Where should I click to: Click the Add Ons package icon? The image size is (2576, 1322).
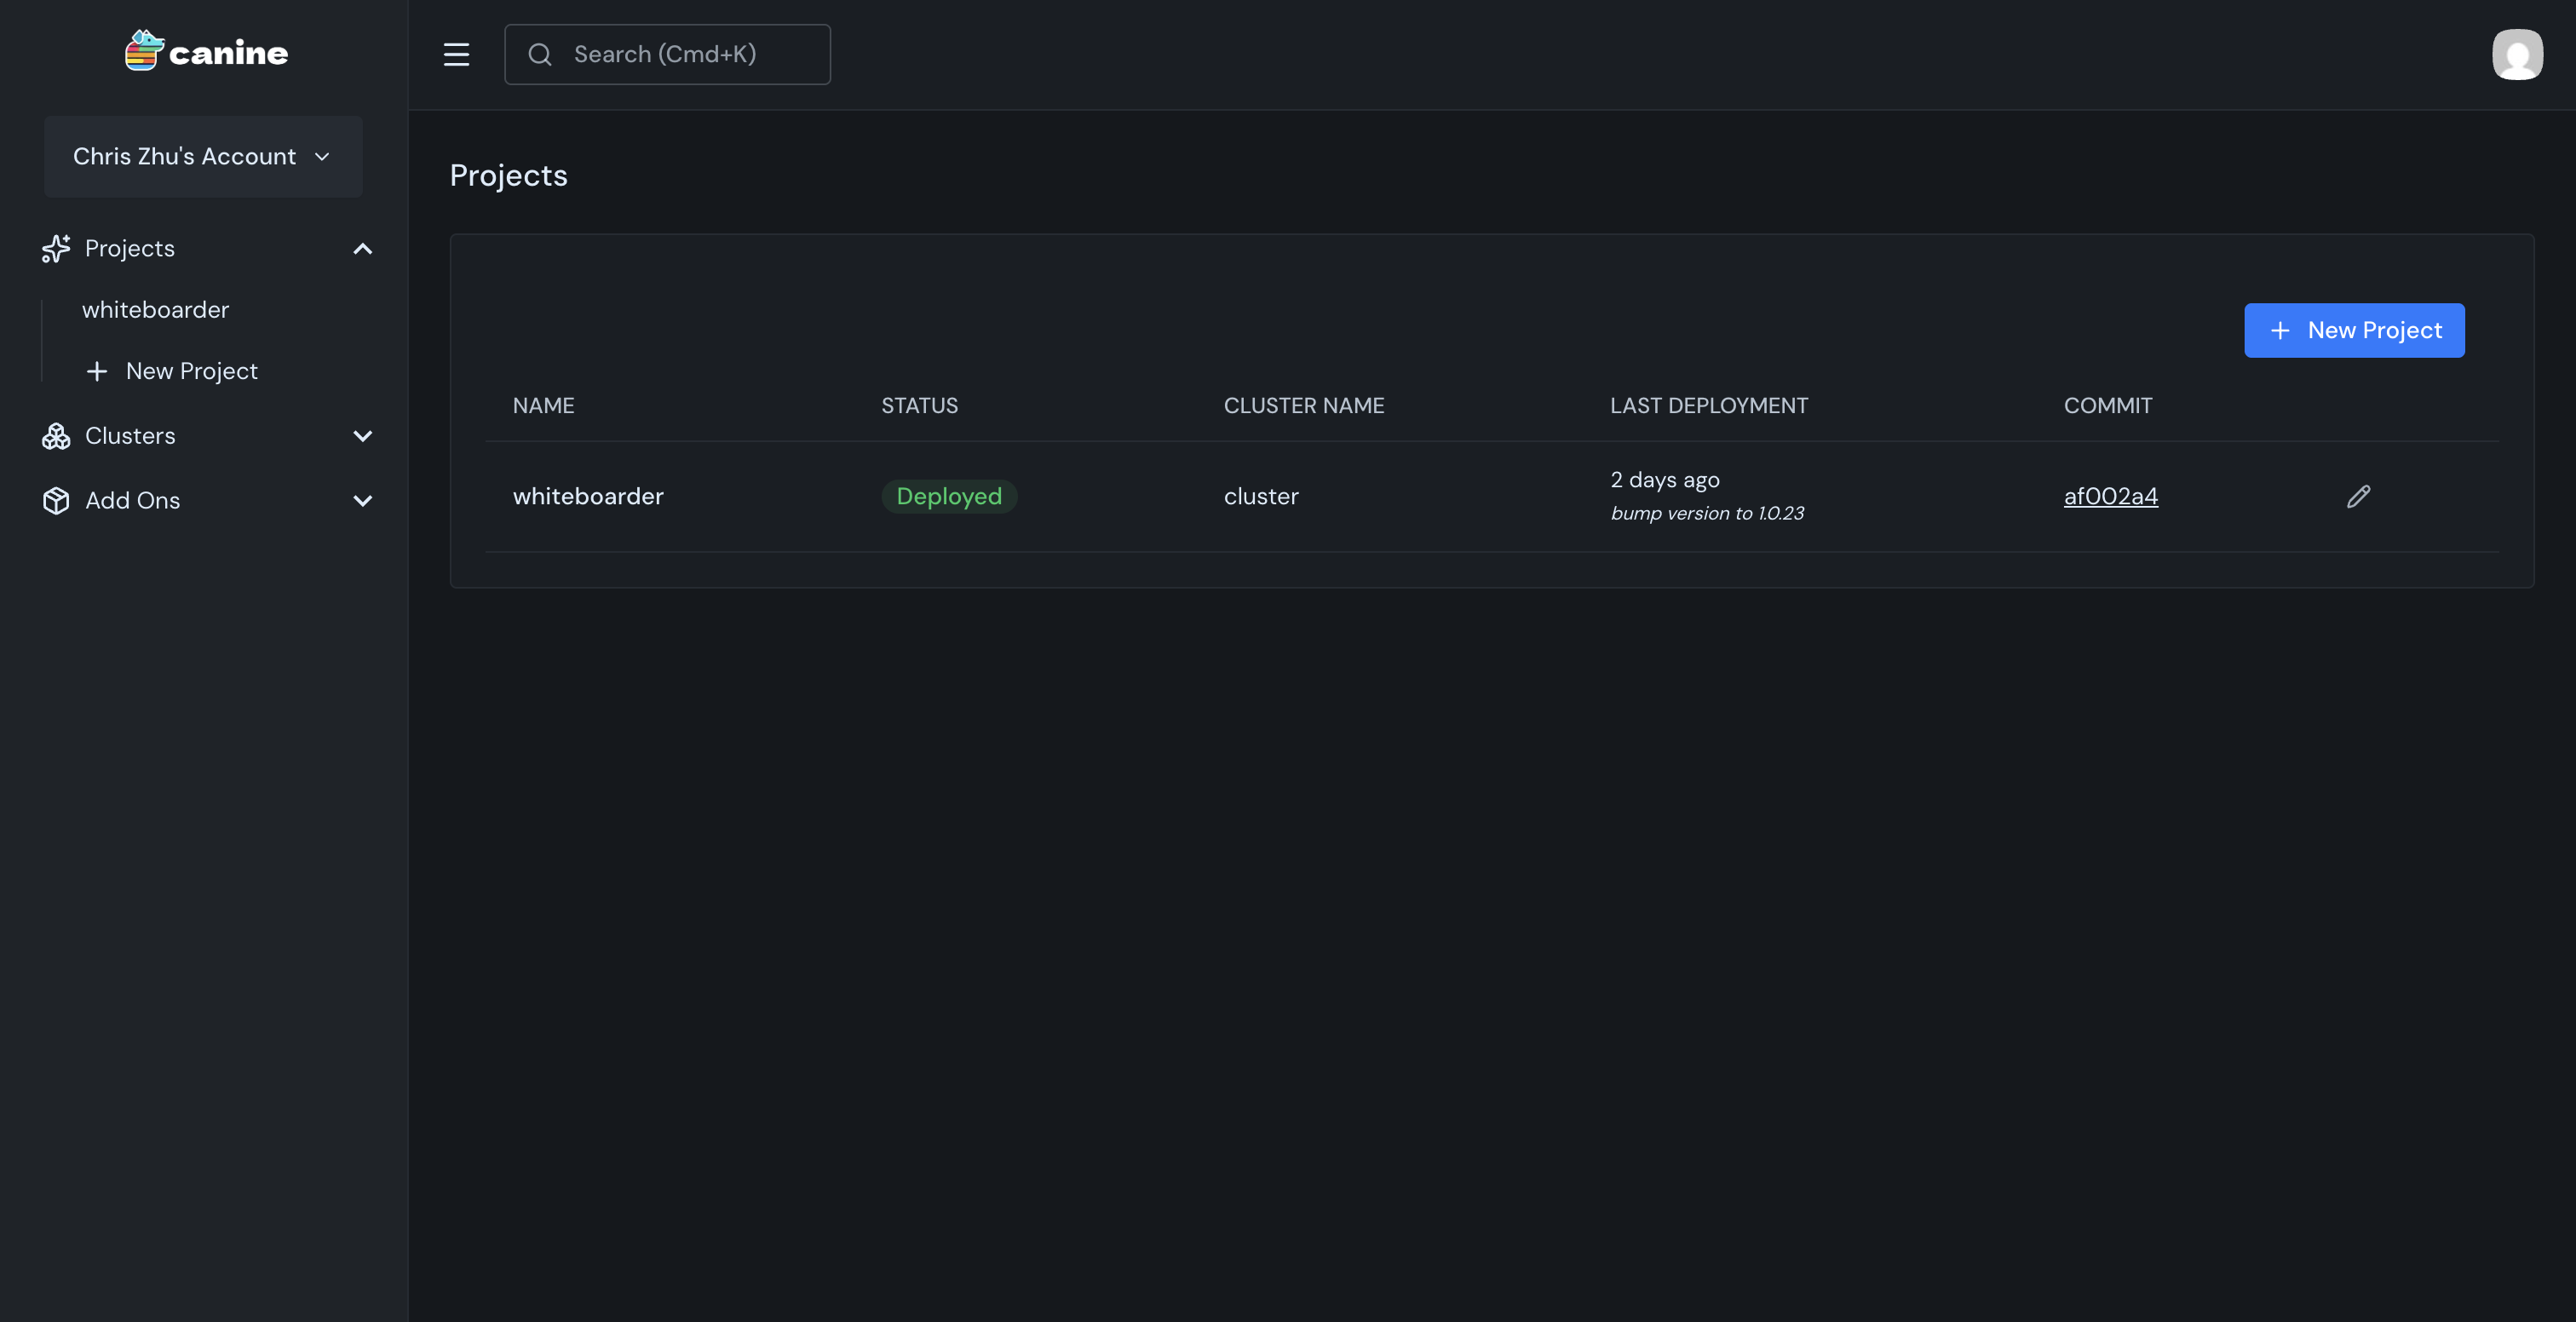point(55,500)
